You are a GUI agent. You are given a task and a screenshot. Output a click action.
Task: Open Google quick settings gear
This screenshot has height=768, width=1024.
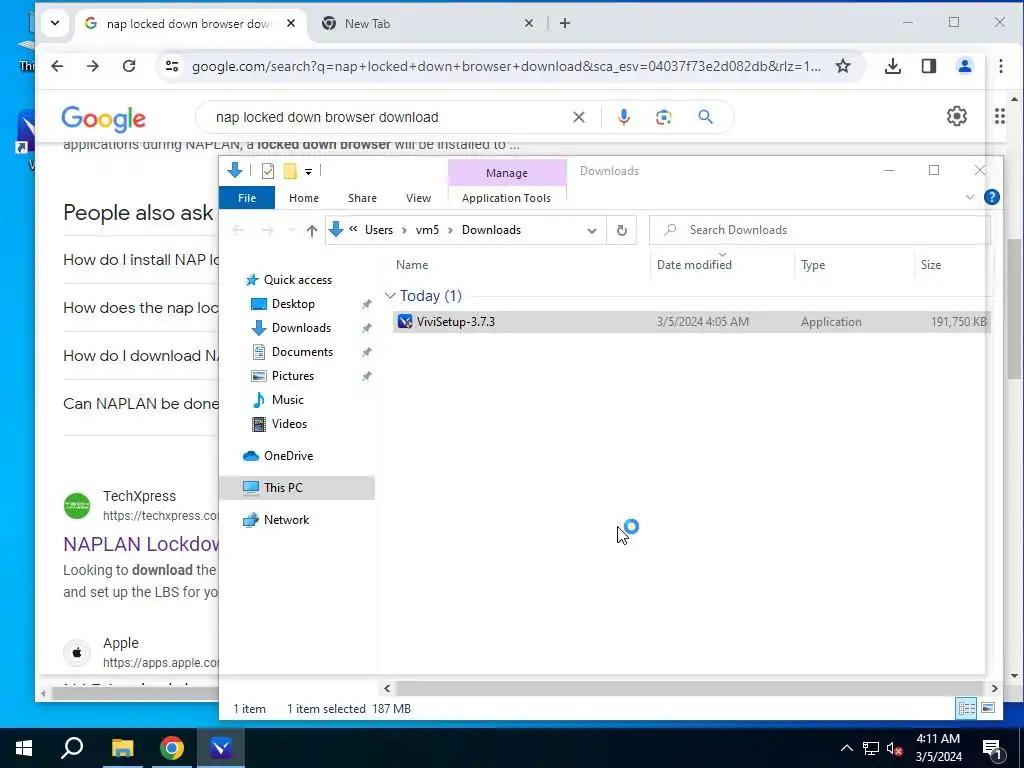pyautogui.click(x=957, y=116)
